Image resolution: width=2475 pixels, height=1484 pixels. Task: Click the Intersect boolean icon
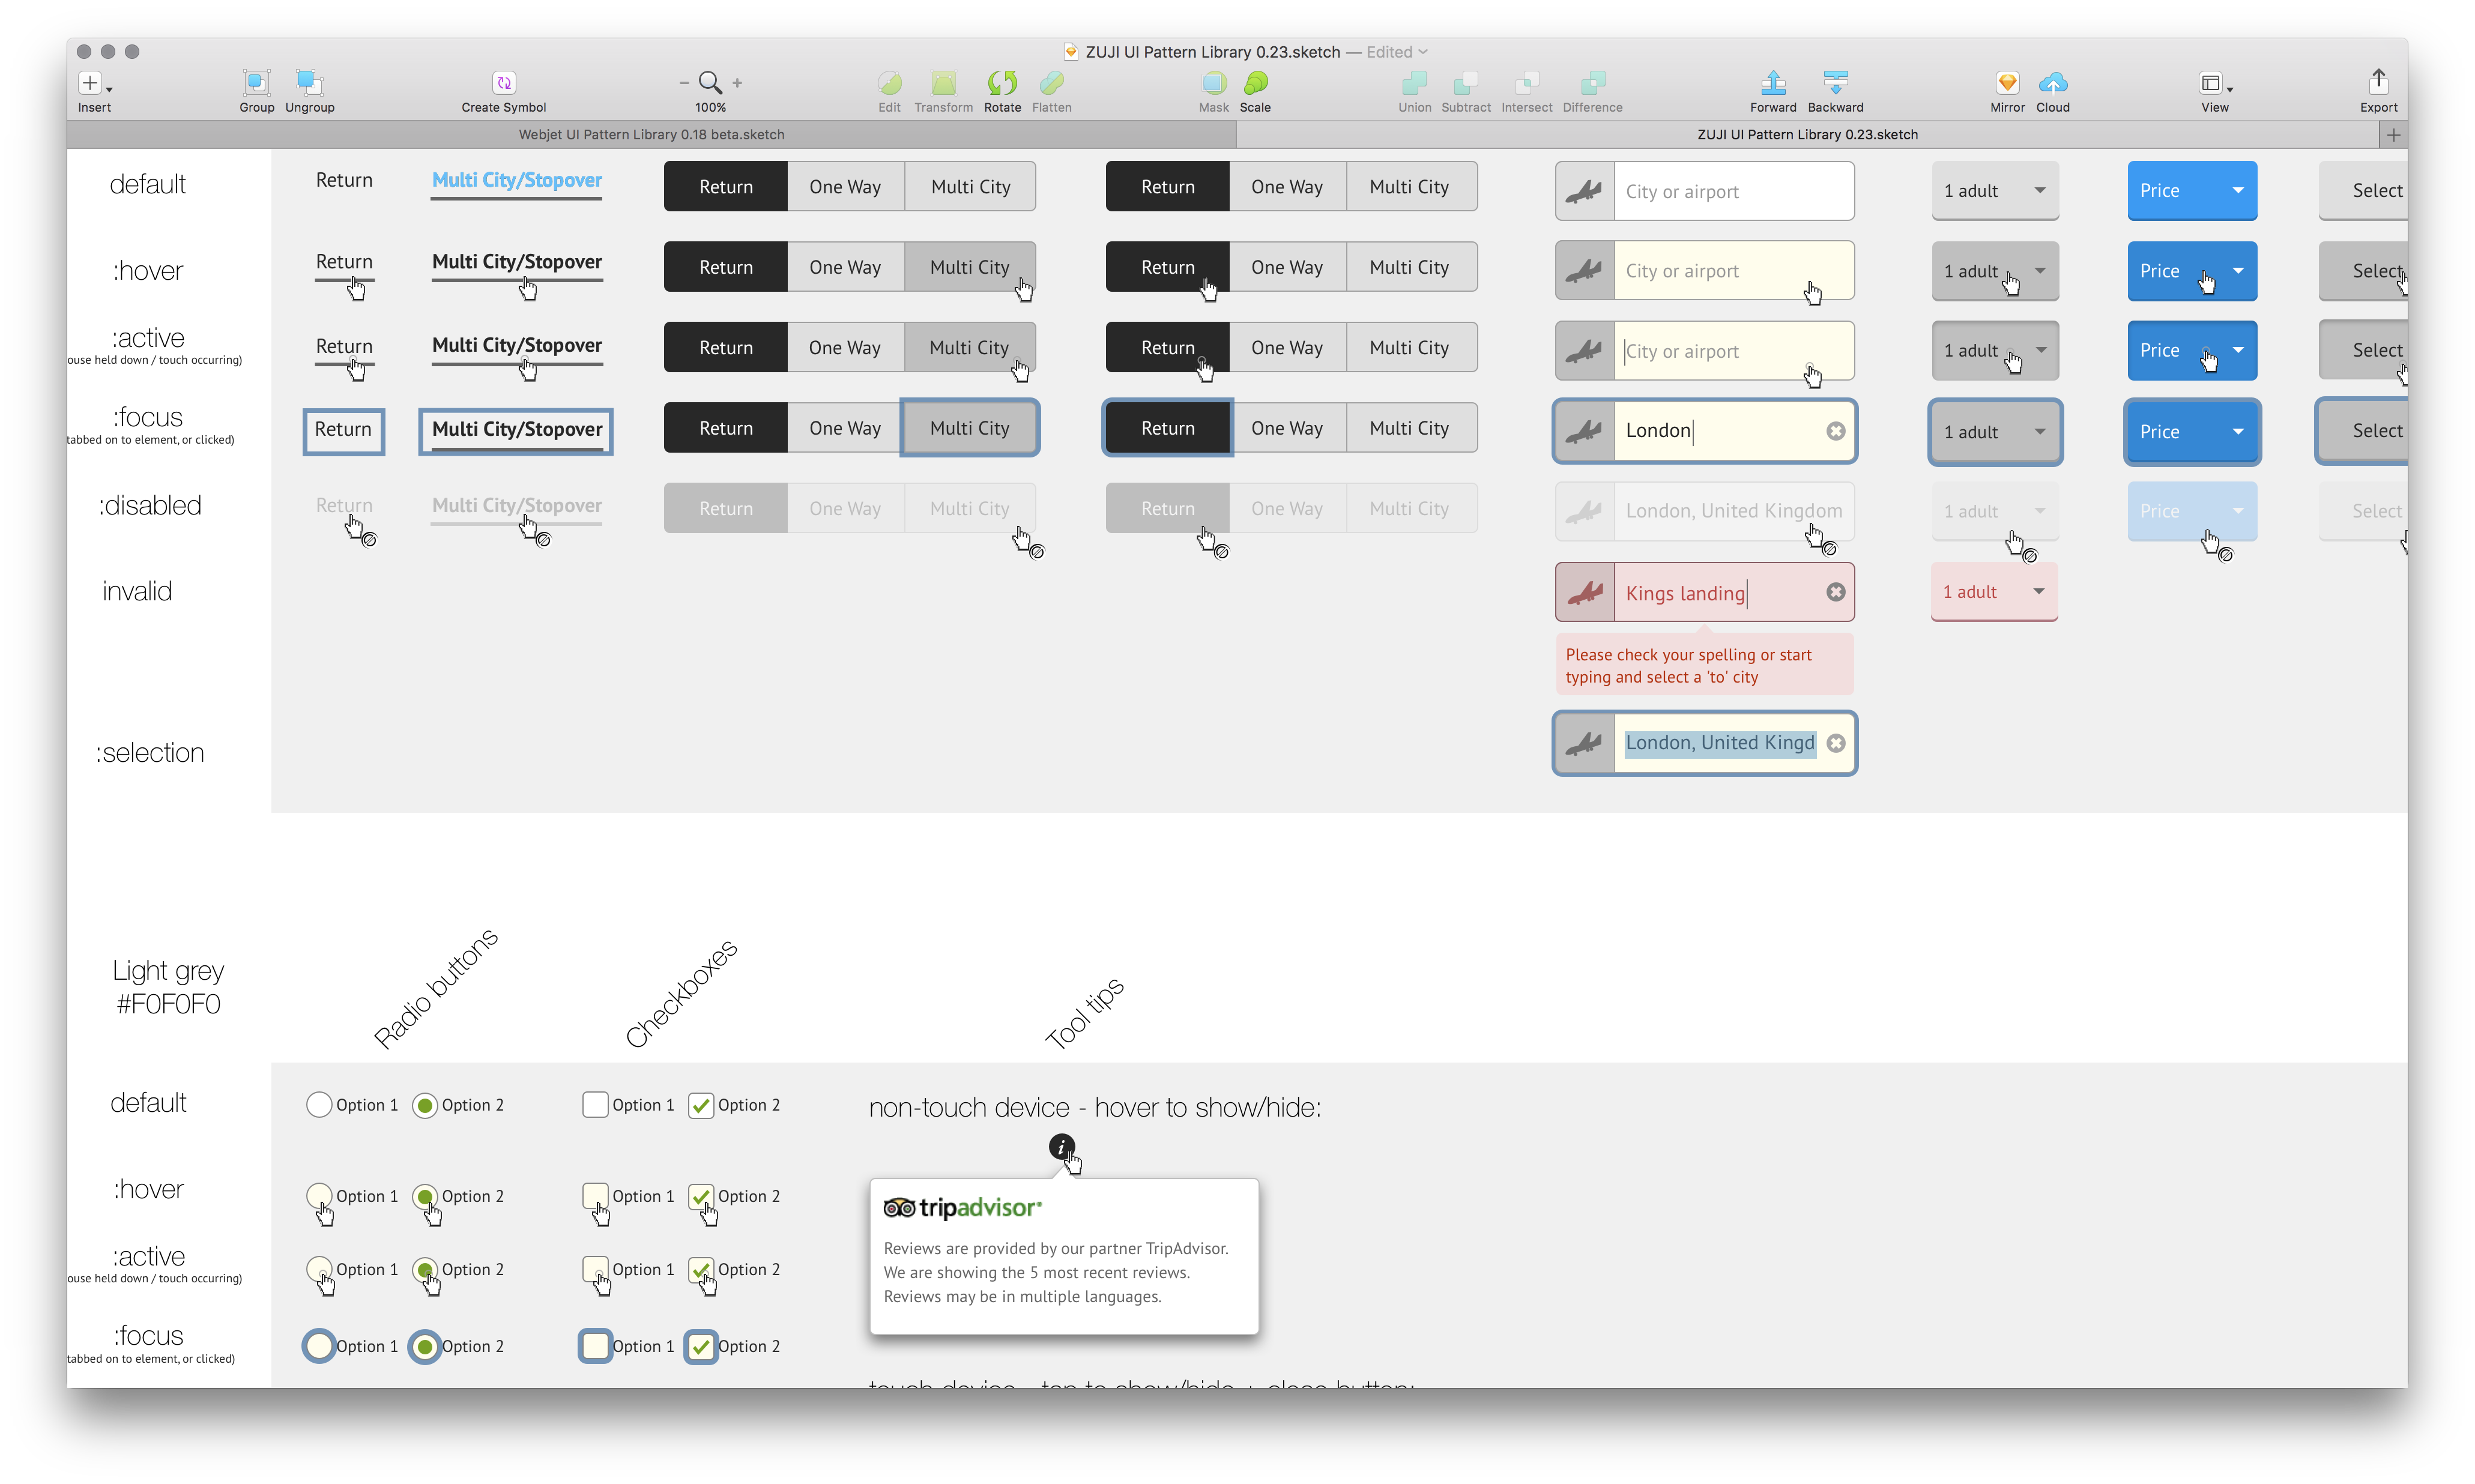click(1526, 83)
